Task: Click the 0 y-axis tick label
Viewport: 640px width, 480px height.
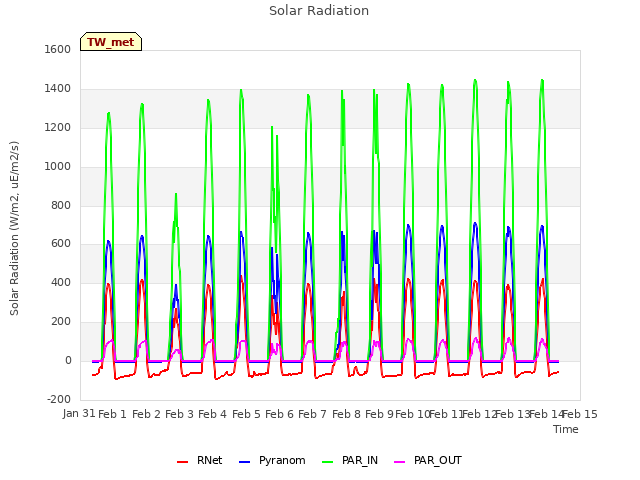Action: [x=68, y=360]
